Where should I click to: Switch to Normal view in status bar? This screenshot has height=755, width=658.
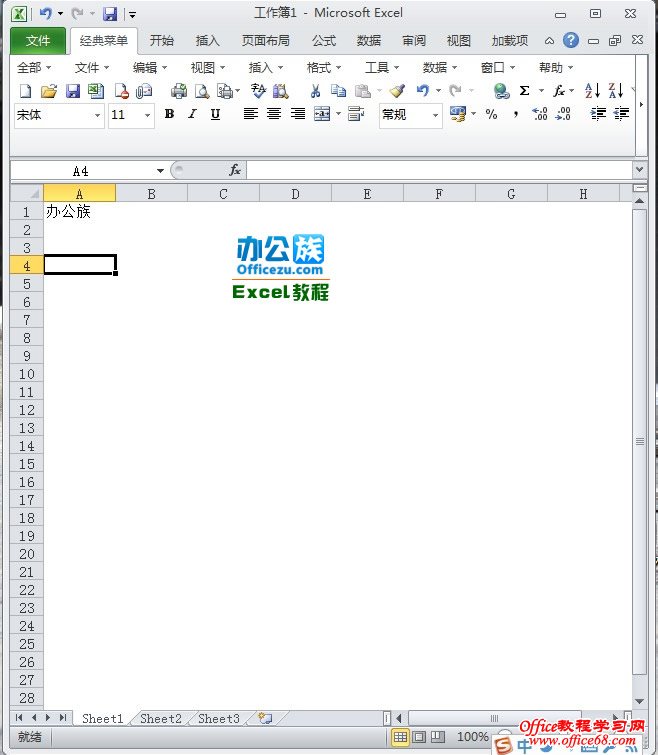coord(400,737)
